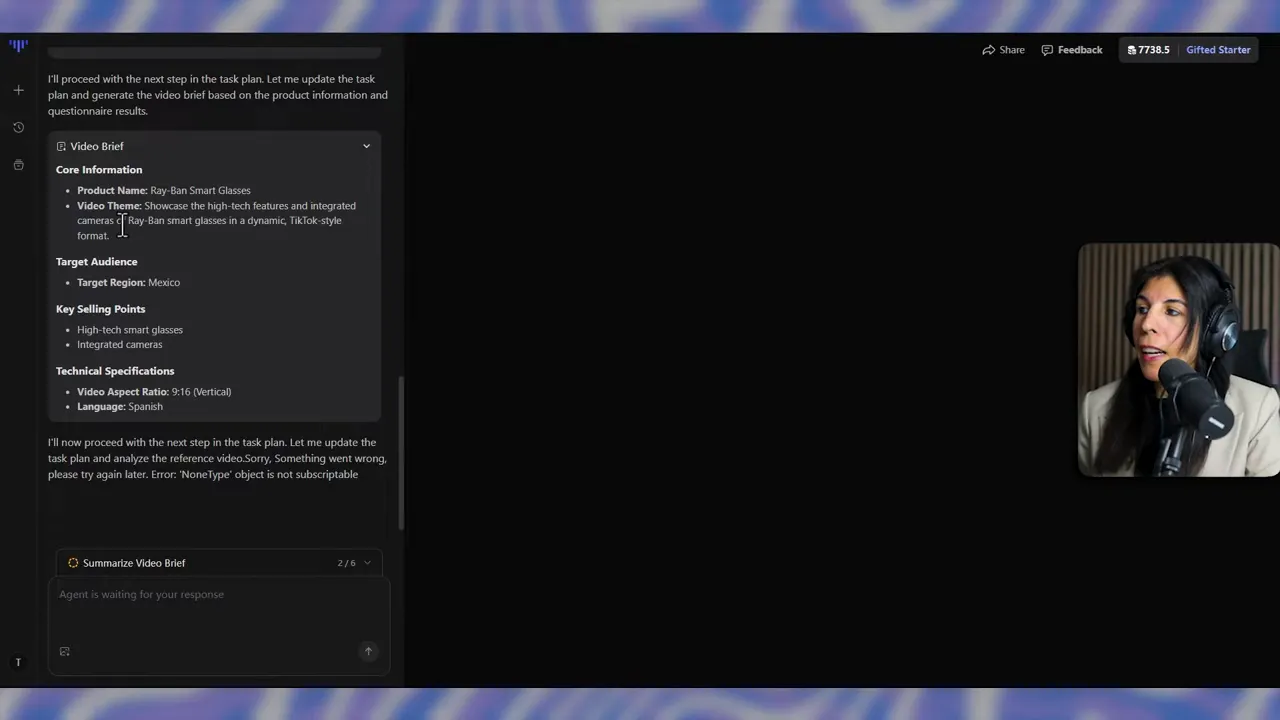The image size is (1280, 720).
Task: Click the Share arrow icon
Action: (x=988, y=49)
